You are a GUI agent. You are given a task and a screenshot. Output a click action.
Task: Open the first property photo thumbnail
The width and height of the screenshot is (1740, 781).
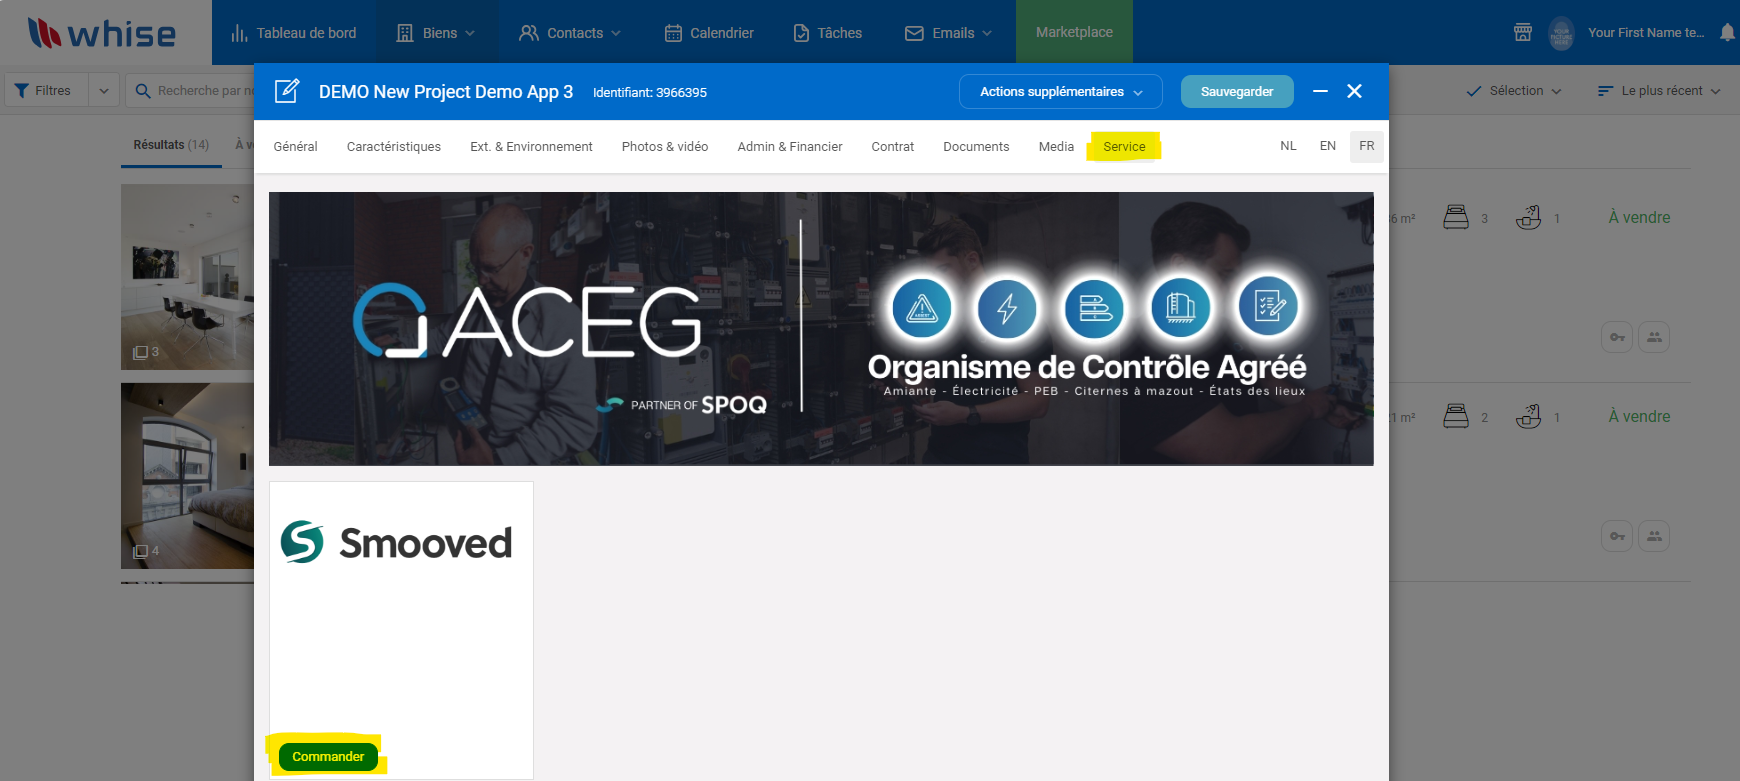(187, 277)
